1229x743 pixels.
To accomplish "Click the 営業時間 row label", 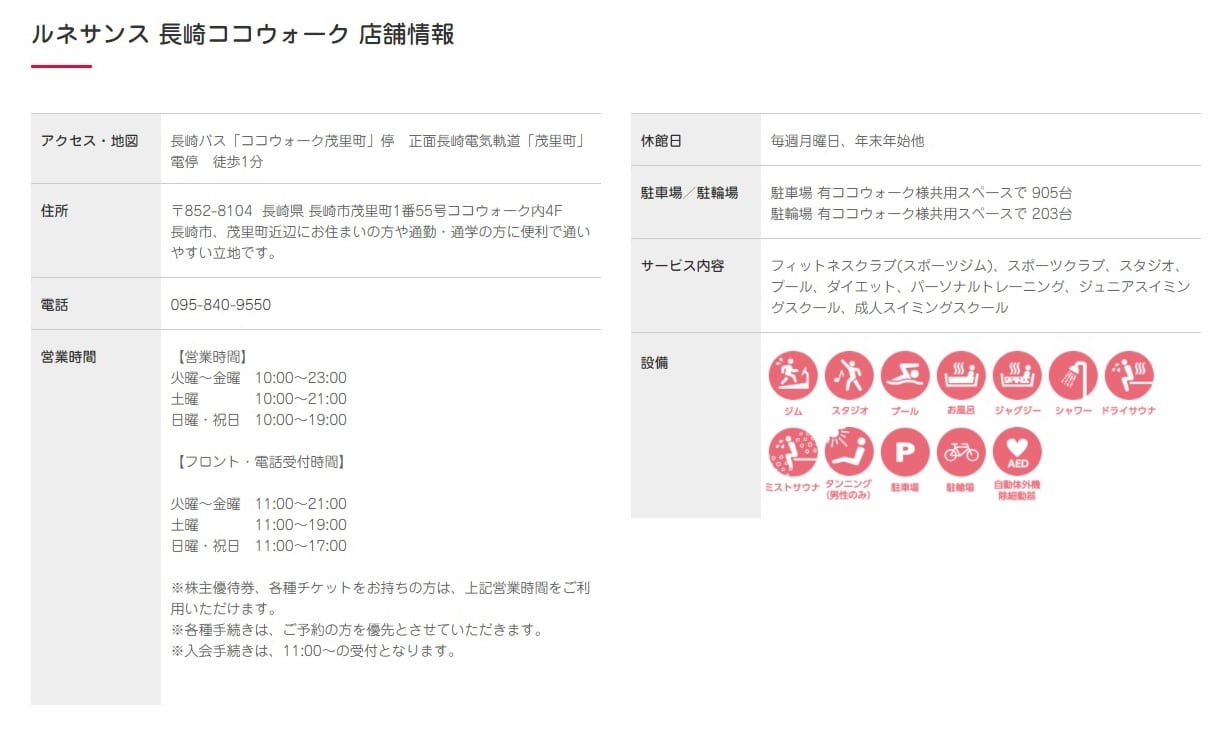I will click(x=69, y=356).
